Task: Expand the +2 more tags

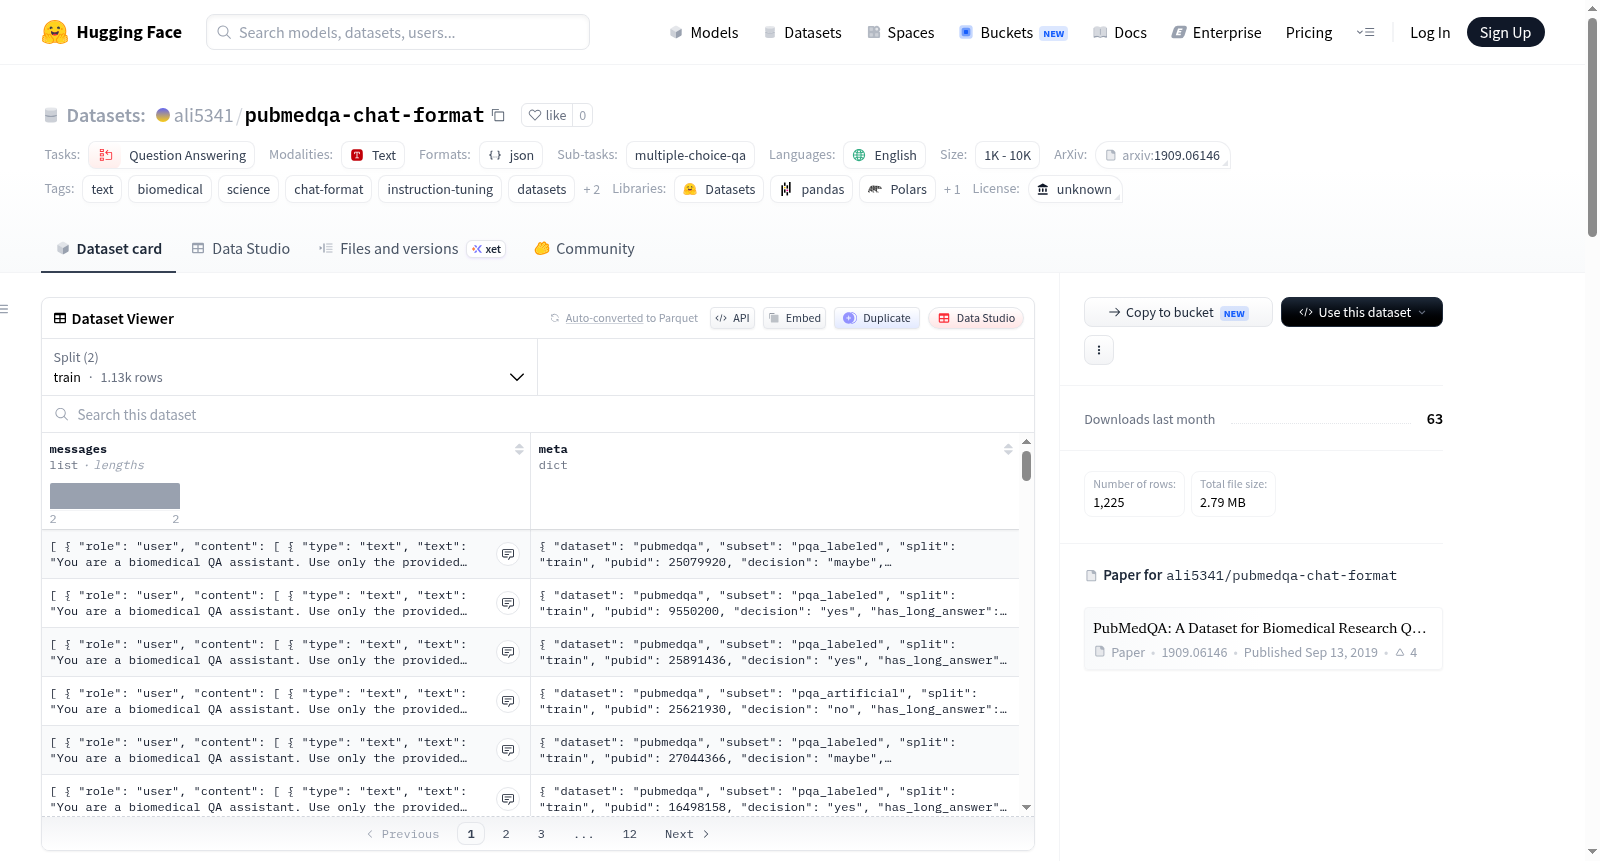Action: pos(592,189)
